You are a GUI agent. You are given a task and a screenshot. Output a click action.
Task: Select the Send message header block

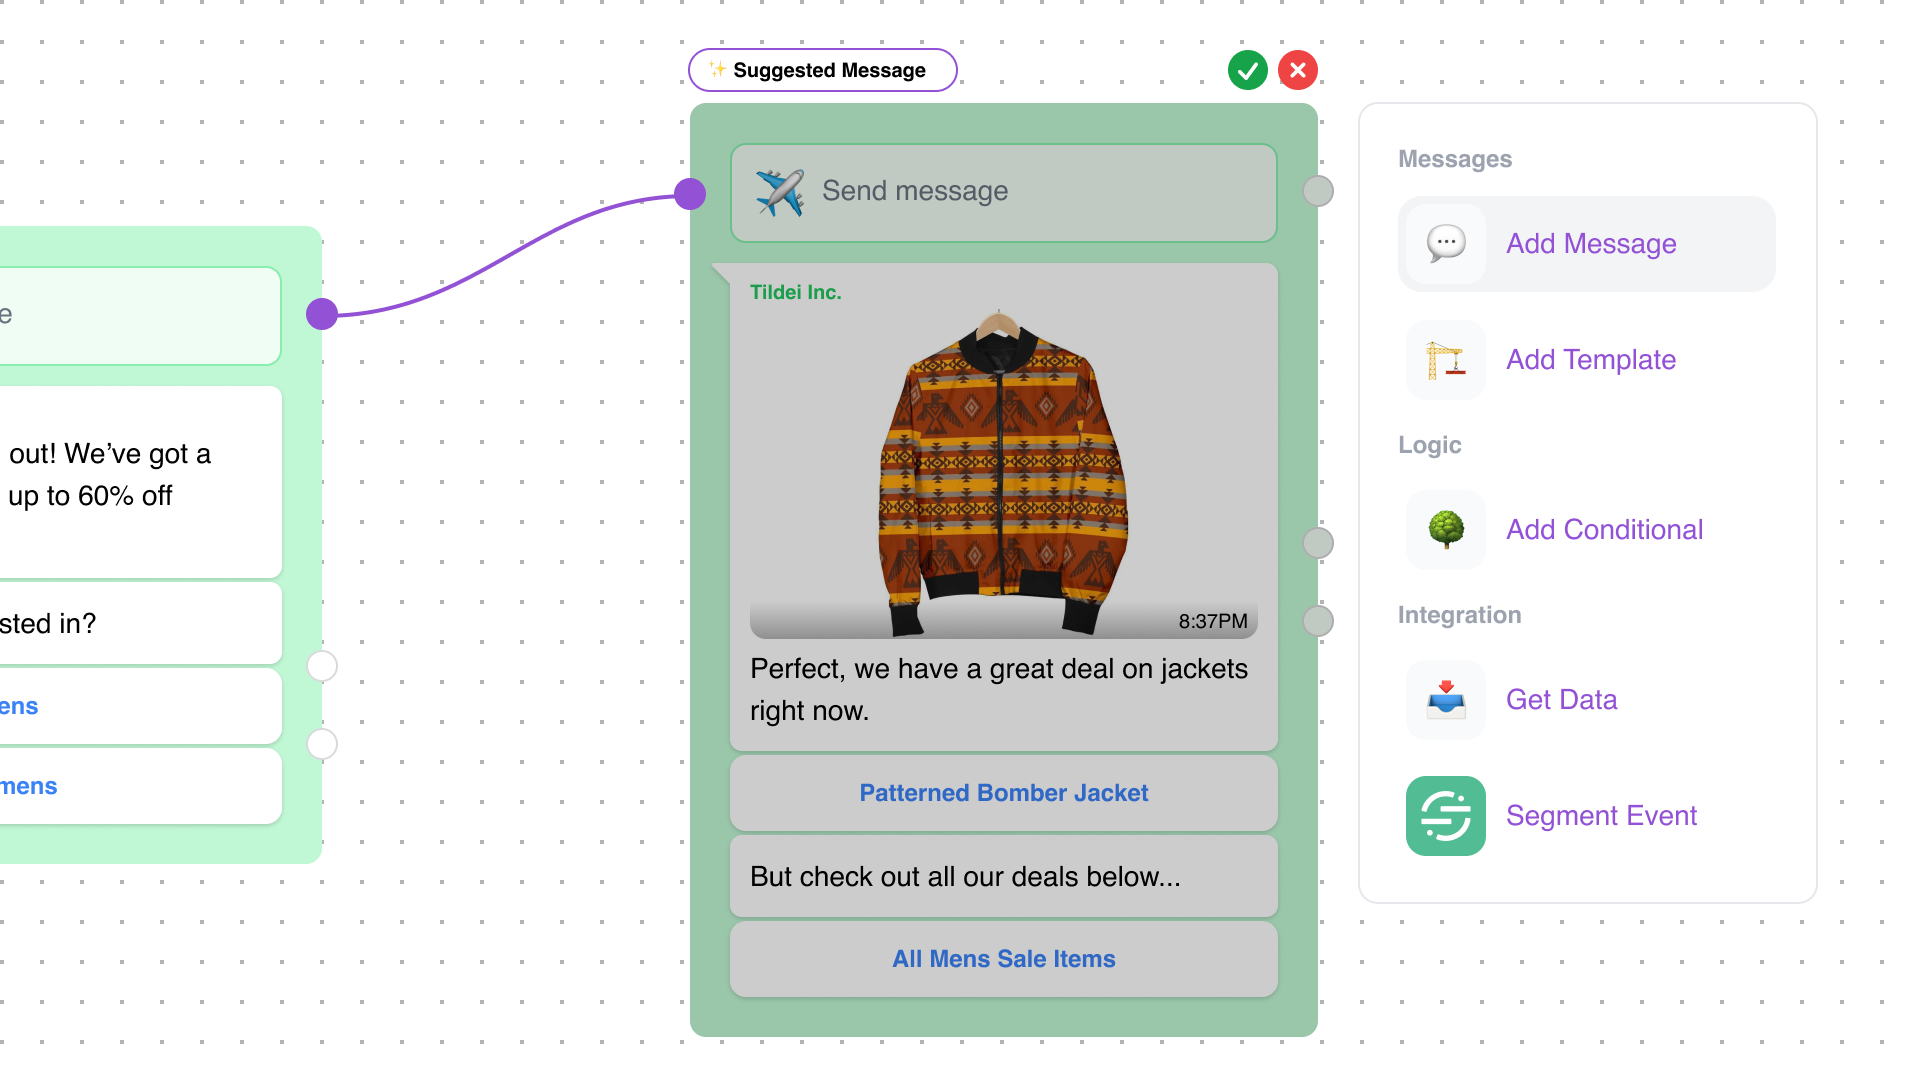(1003, 192)
